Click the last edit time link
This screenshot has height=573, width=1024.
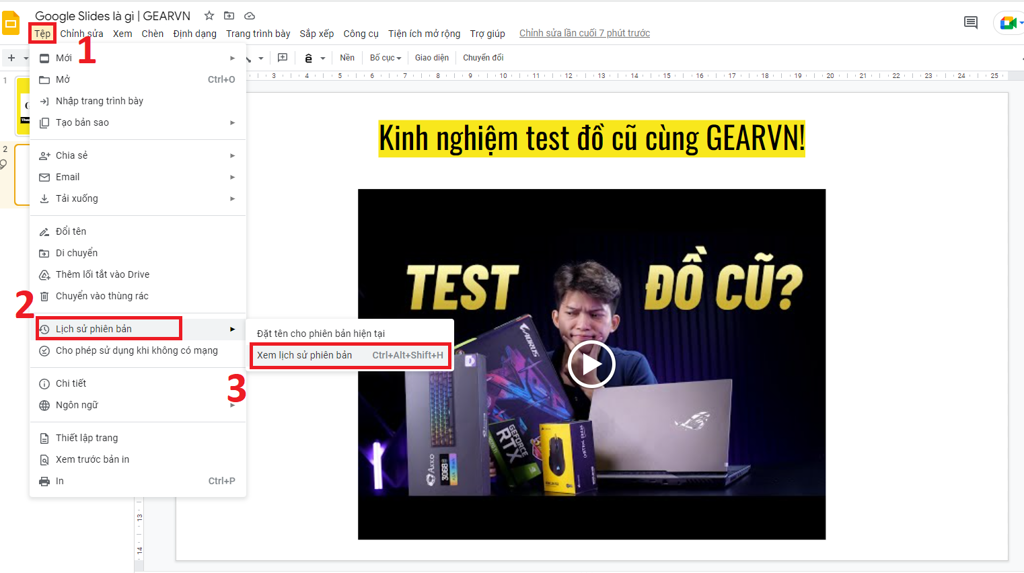(584, 33)
